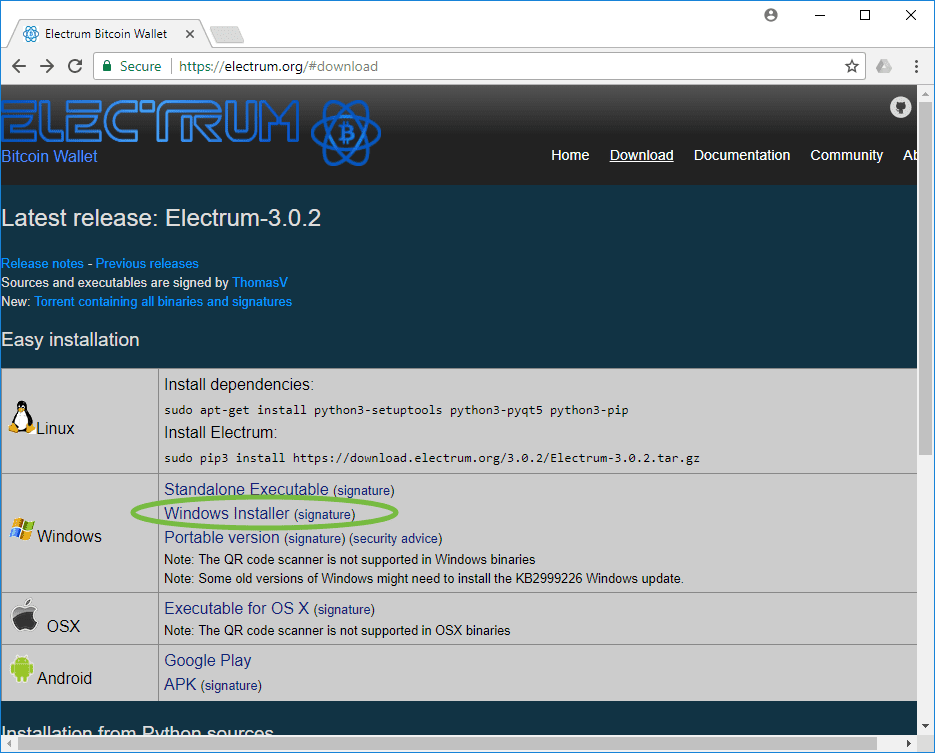Click the vertical scrollbar down arrow

pyautogui.click(x=925, y=726)
